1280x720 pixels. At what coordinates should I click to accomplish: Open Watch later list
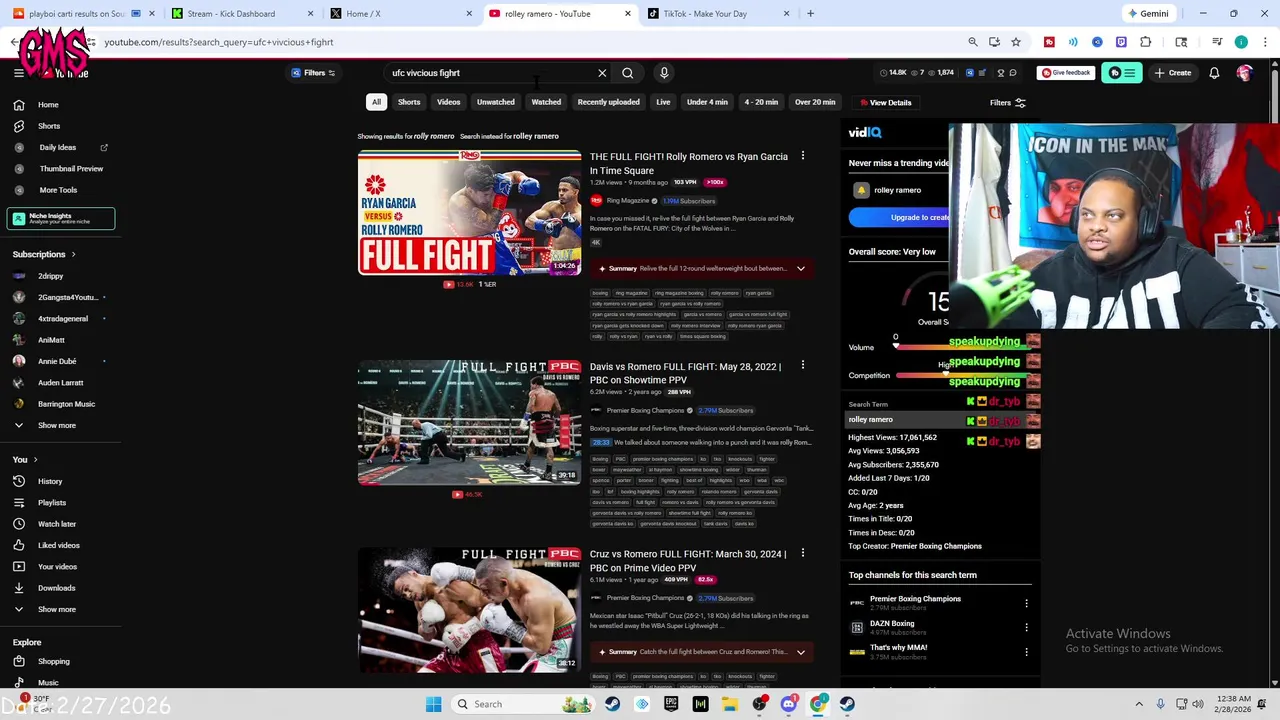[57, 524]
